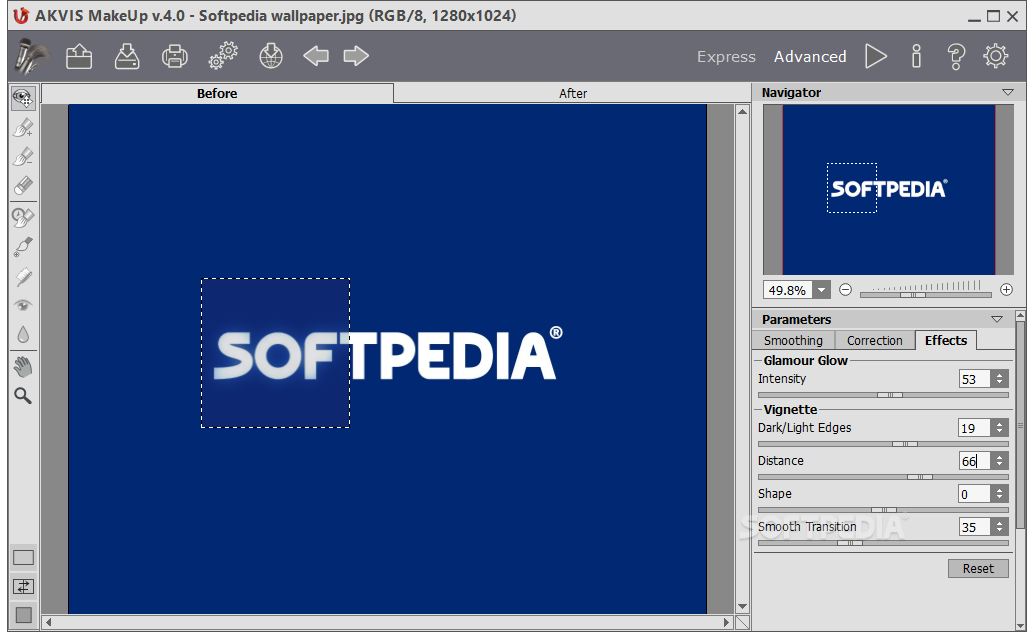This screenshot has height=639, width=1034.
Task: Open the Correction tab
Action: click(x=874, y=340)
